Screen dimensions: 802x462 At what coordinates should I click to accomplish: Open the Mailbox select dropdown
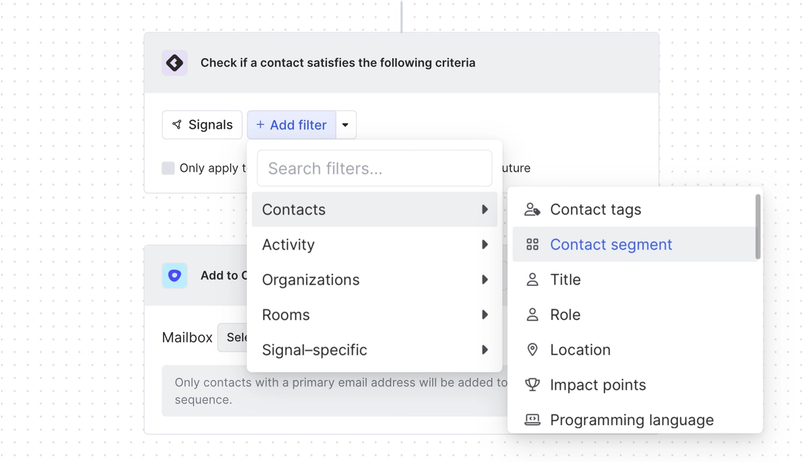233,338
